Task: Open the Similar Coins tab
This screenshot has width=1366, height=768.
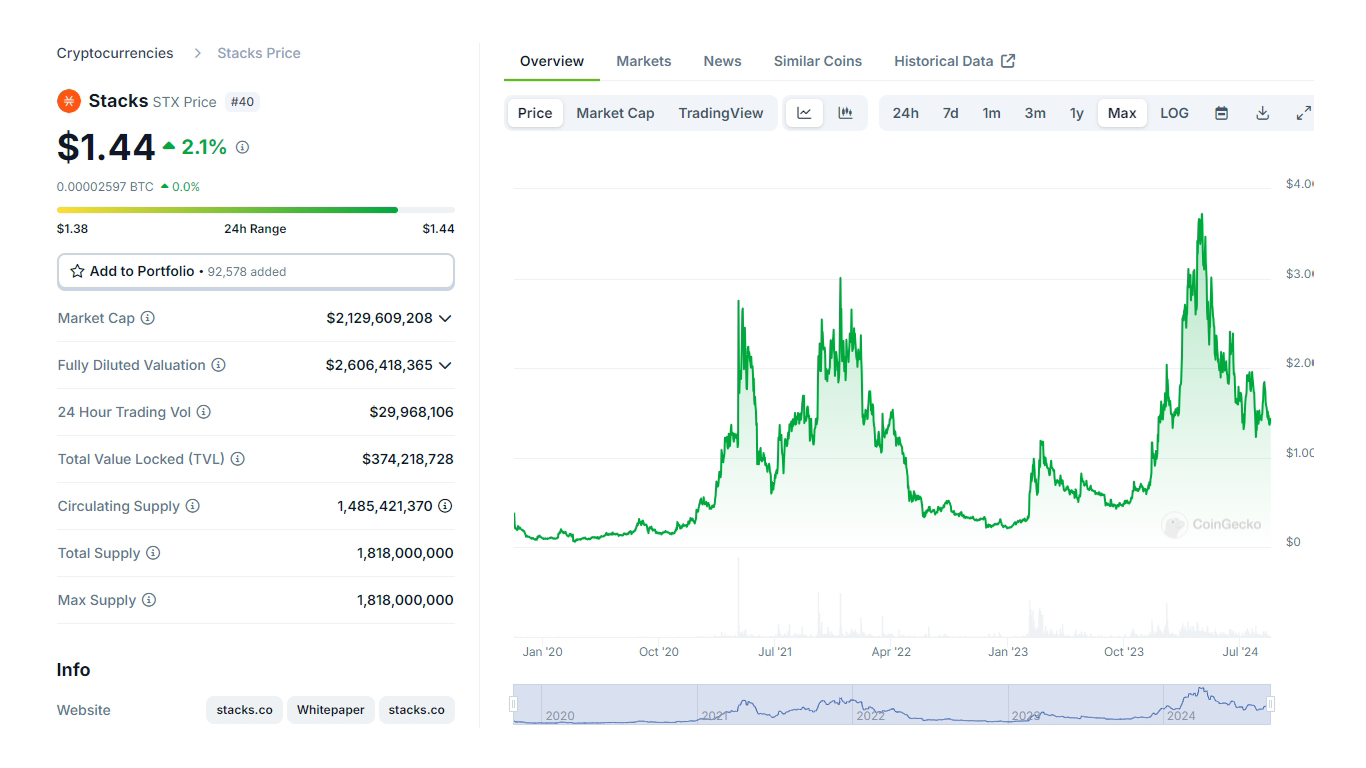Action: [818, 61]
